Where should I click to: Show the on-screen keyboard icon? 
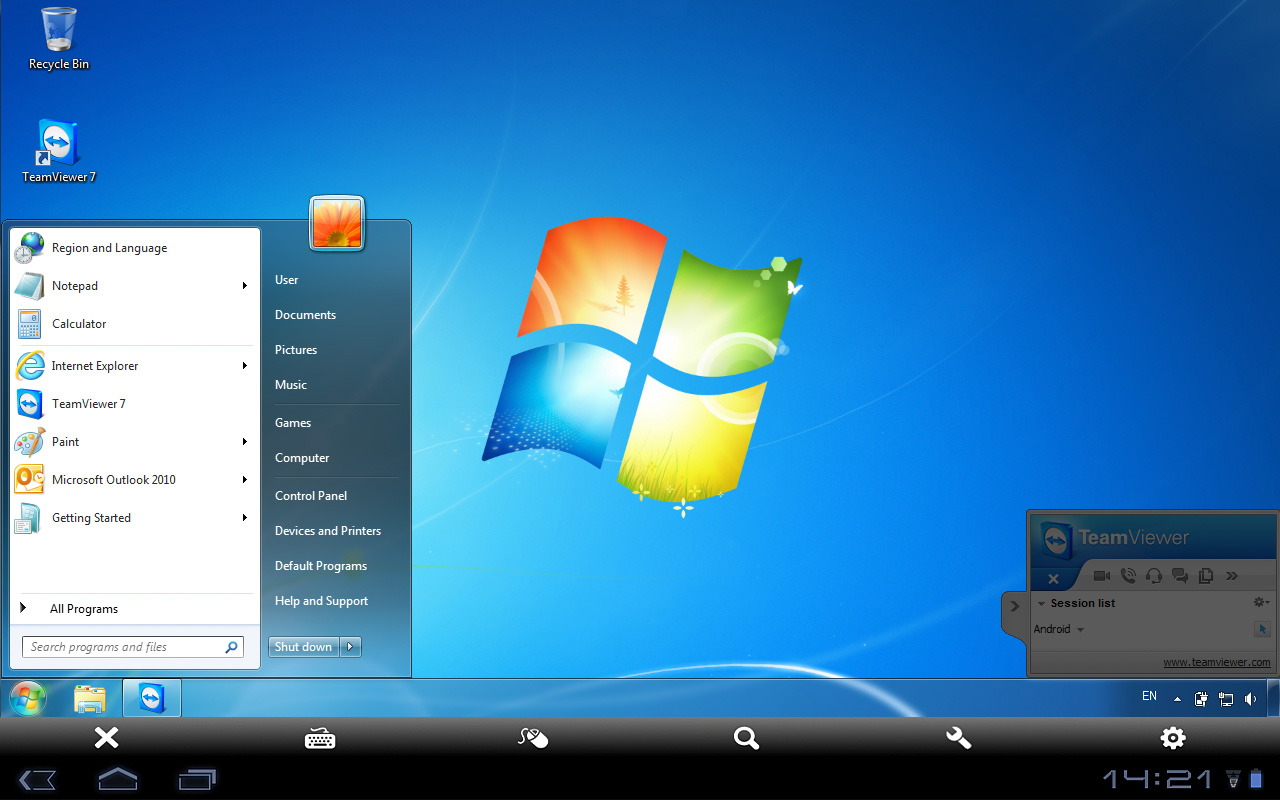coord(320,739)
